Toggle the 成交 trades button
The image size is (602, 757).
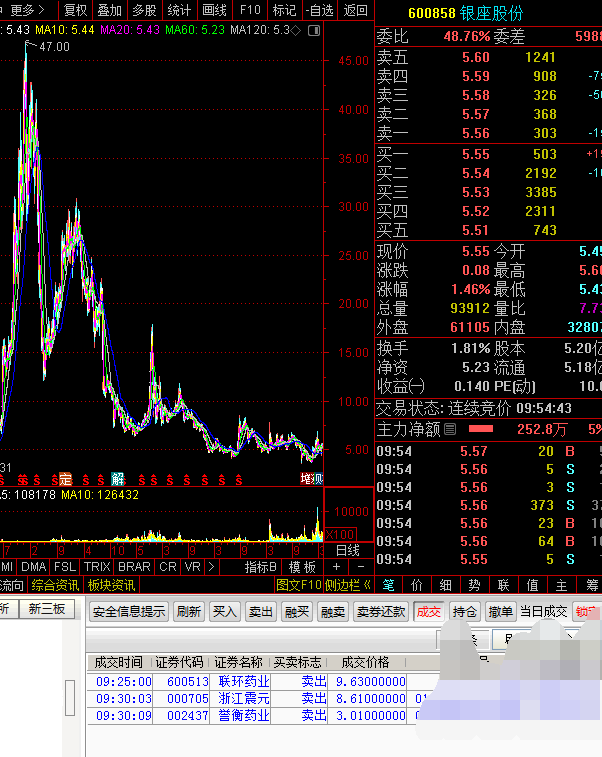click(x=429, y=612)
